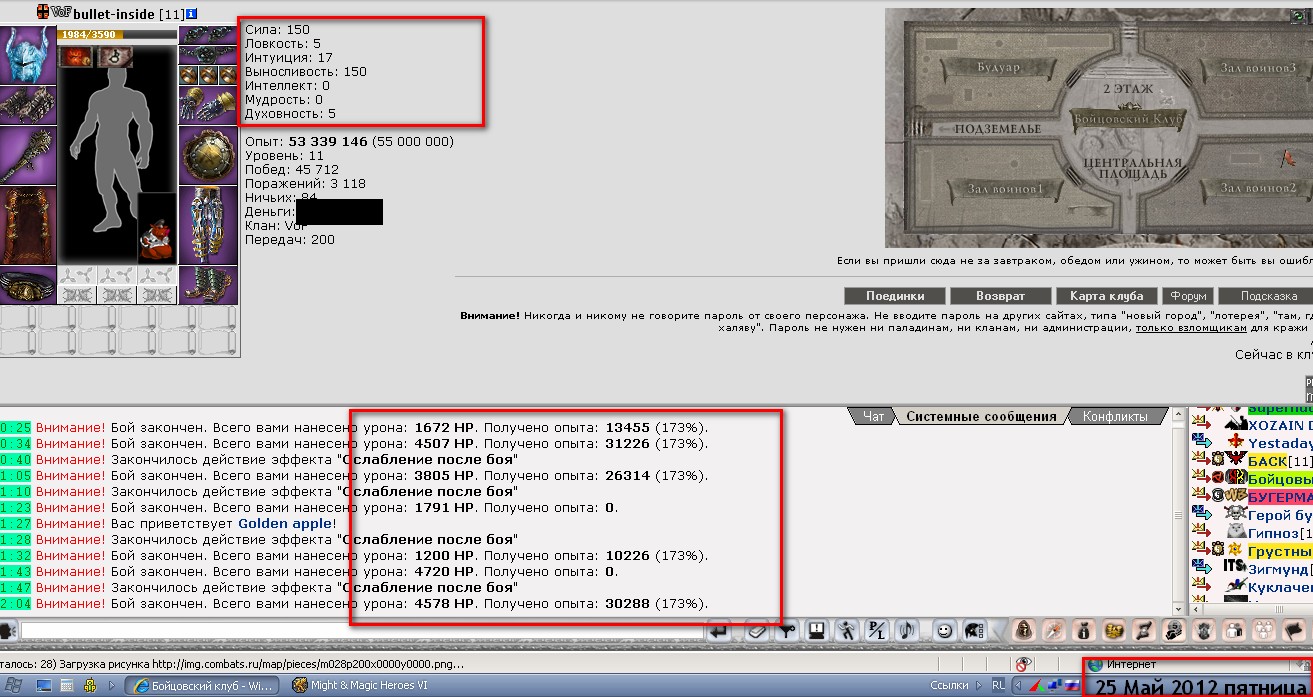Click the gold coins icon
This screenshot has height=697, width=1313.
[1116, 630]
